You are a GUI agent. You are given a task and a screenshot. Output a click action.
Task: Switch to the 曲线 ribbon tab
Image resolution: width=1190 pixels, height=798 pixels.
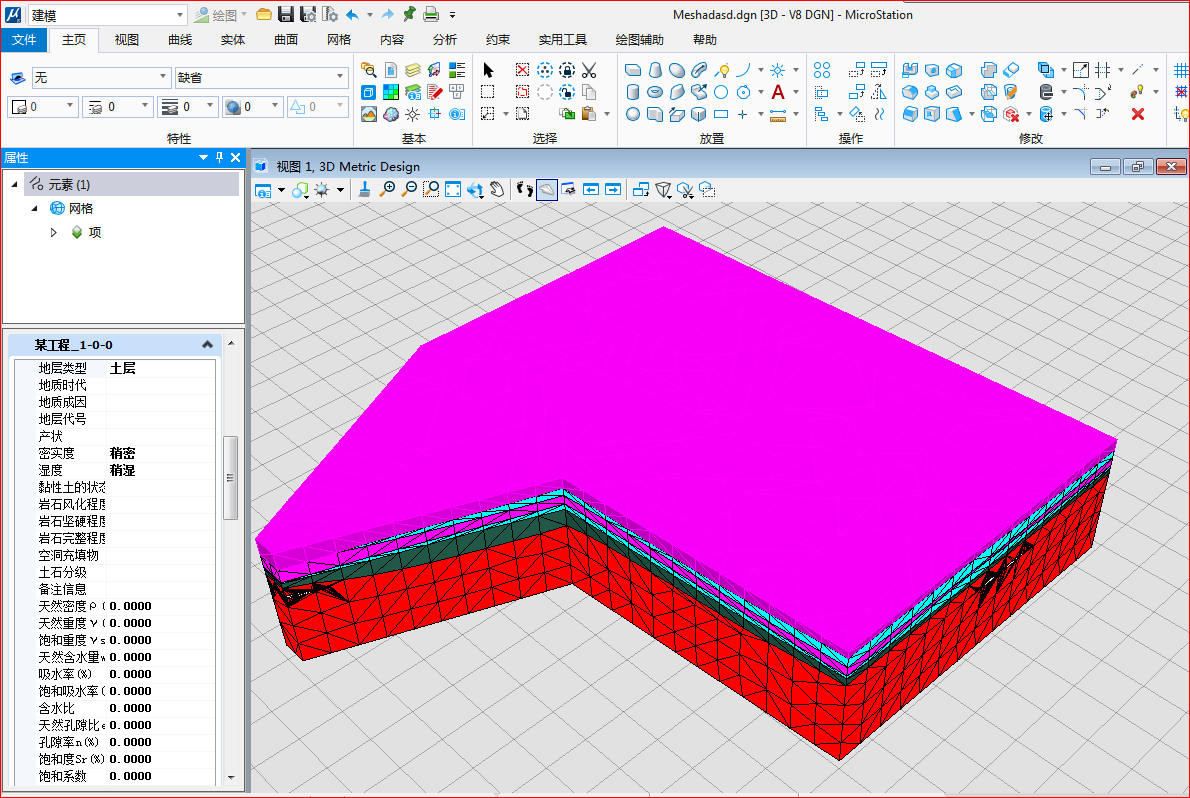click(x=180, y=39)
